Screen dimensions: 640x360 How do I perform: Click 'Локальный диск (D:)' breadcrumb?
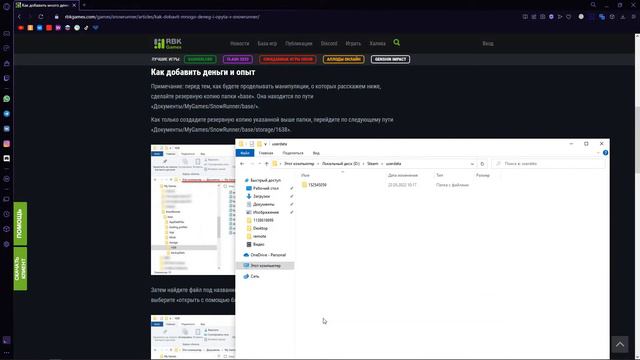point(341,164)
